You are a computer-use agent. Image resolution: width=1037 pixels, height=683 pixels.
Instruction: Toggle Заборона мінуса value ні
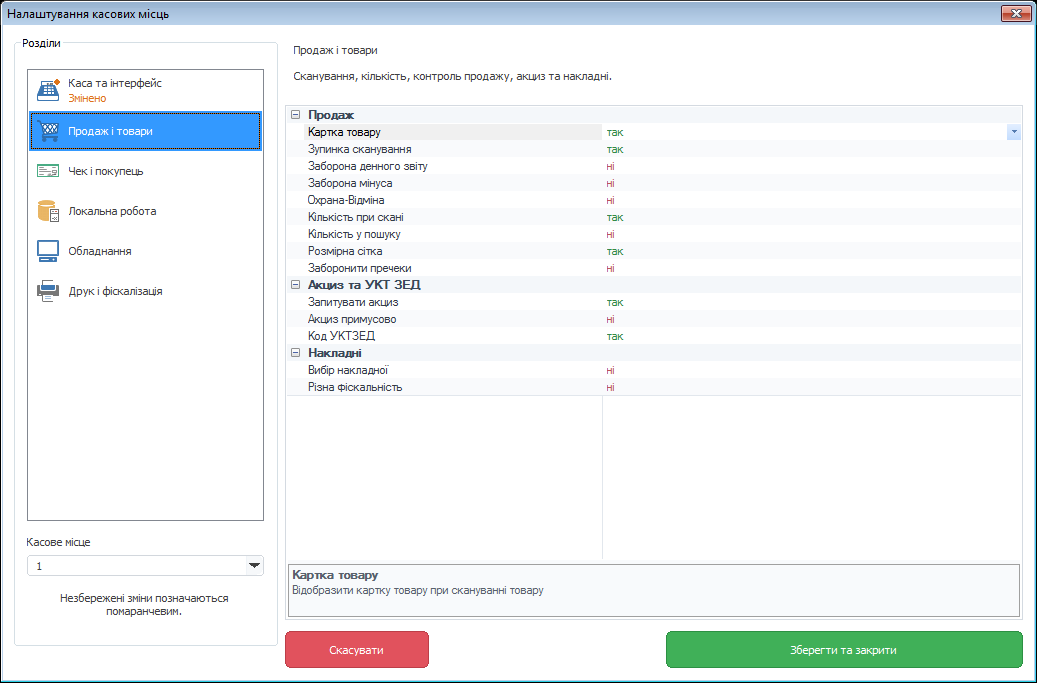click(610, 183)
